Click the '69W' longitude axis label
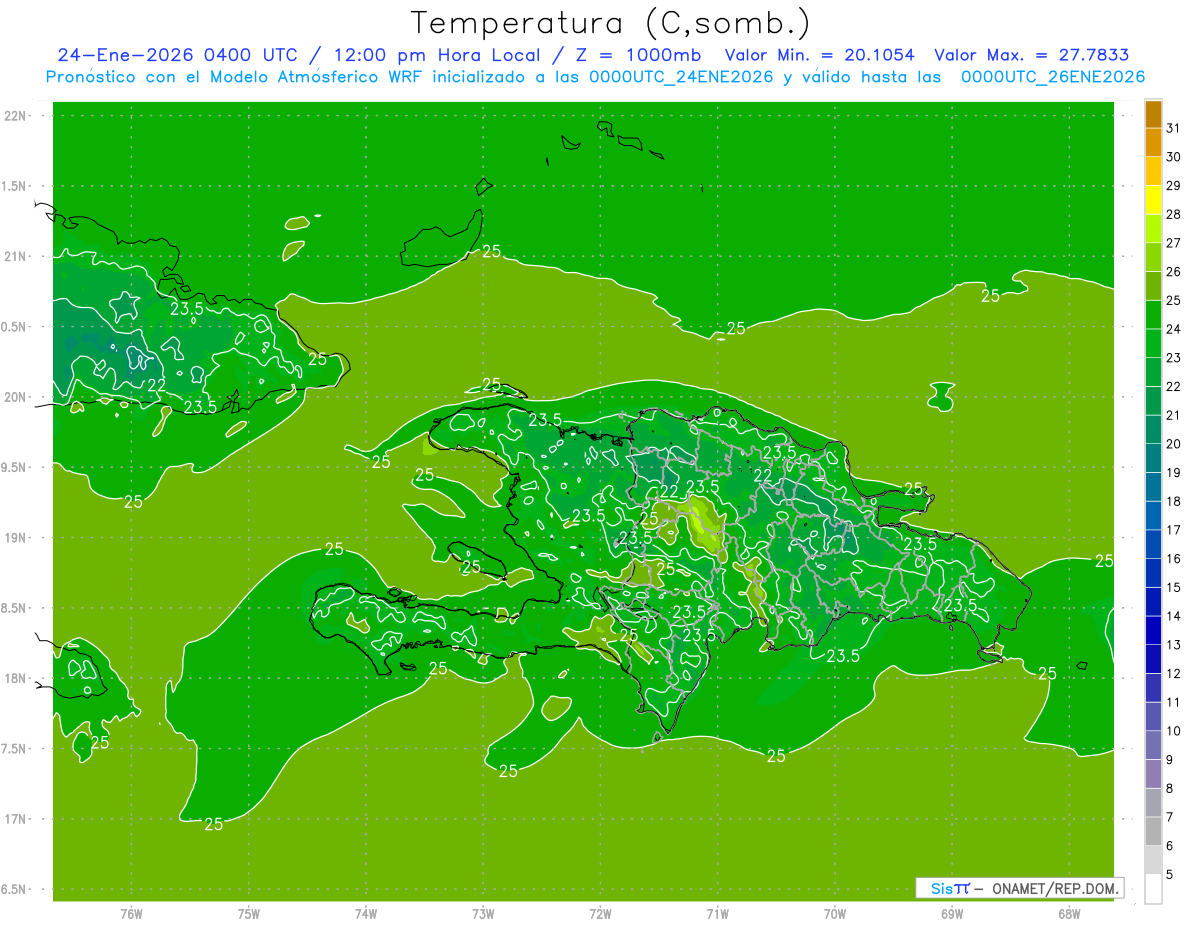Screen dimensions: 1200x927 point(952,914)
